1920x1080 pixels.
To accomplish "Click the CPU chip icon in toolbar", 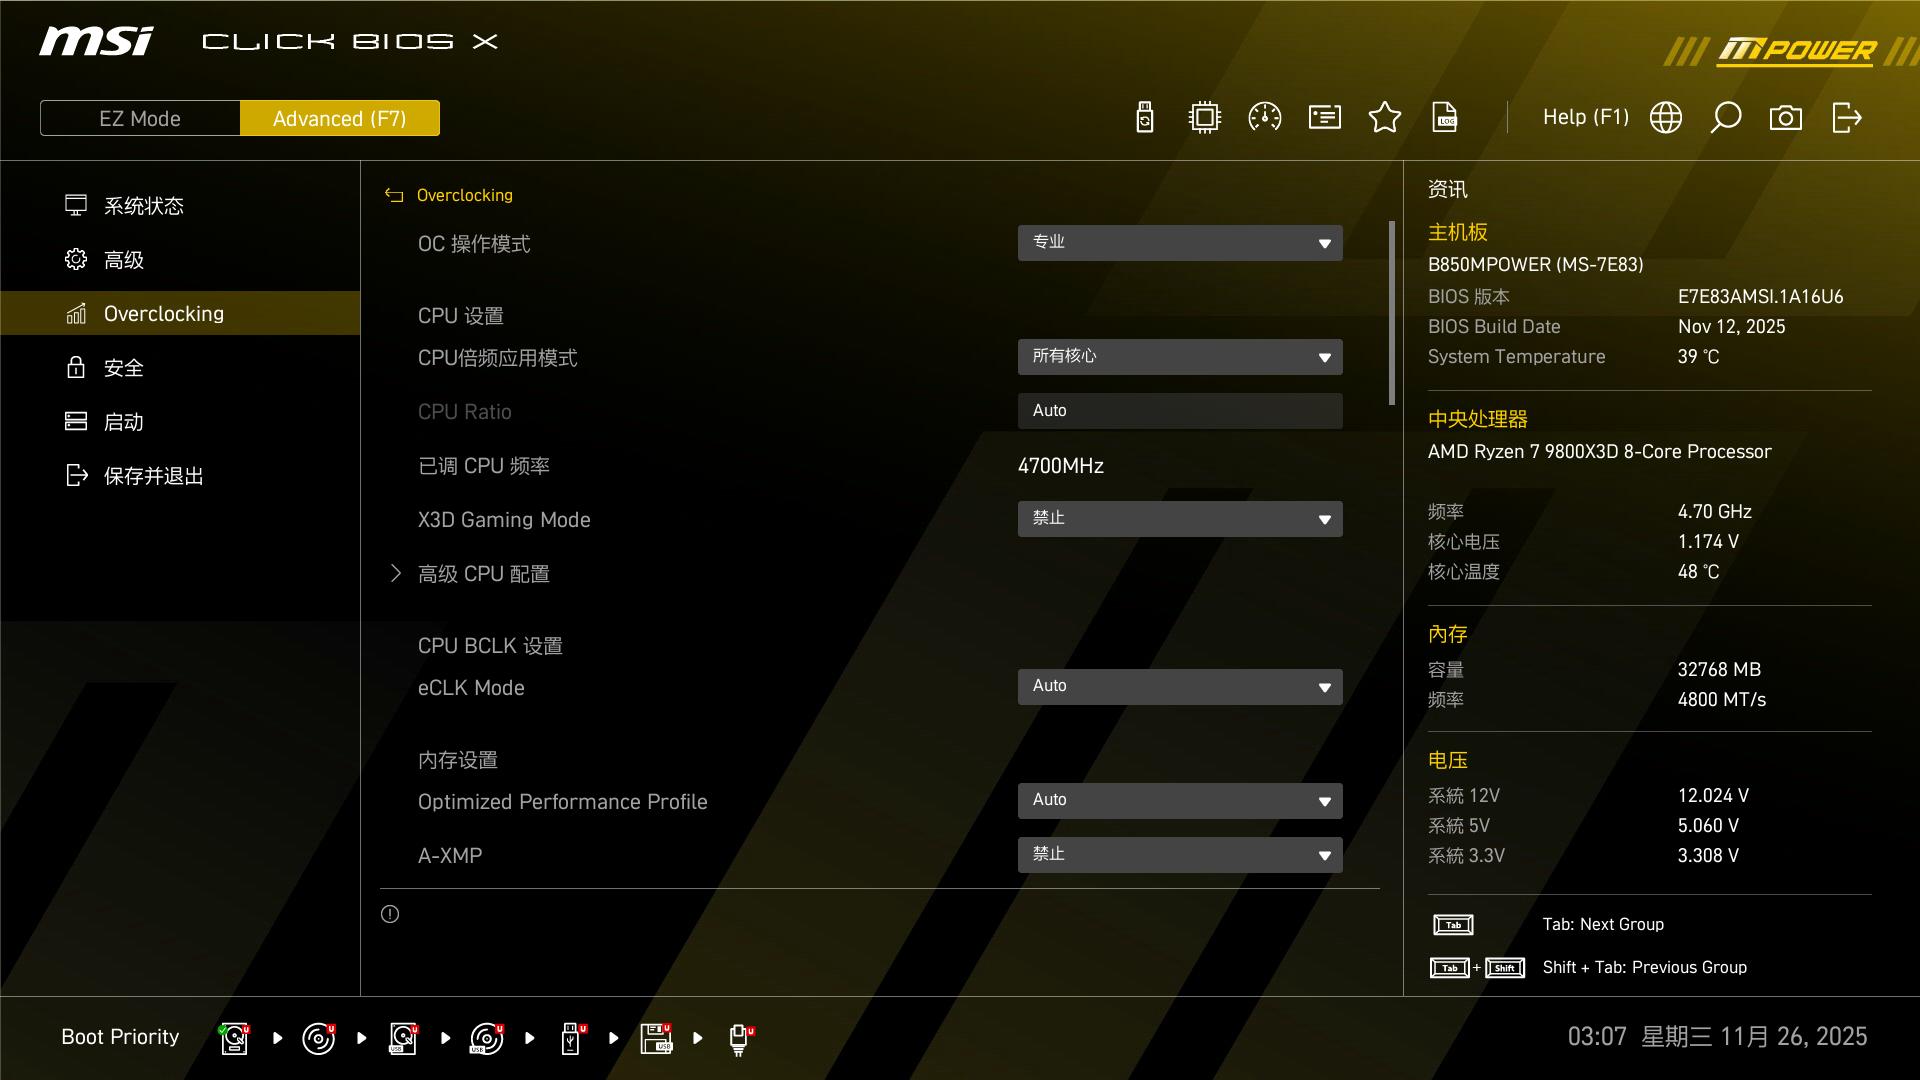I will pyautogui.click(x=1204, y=118).
